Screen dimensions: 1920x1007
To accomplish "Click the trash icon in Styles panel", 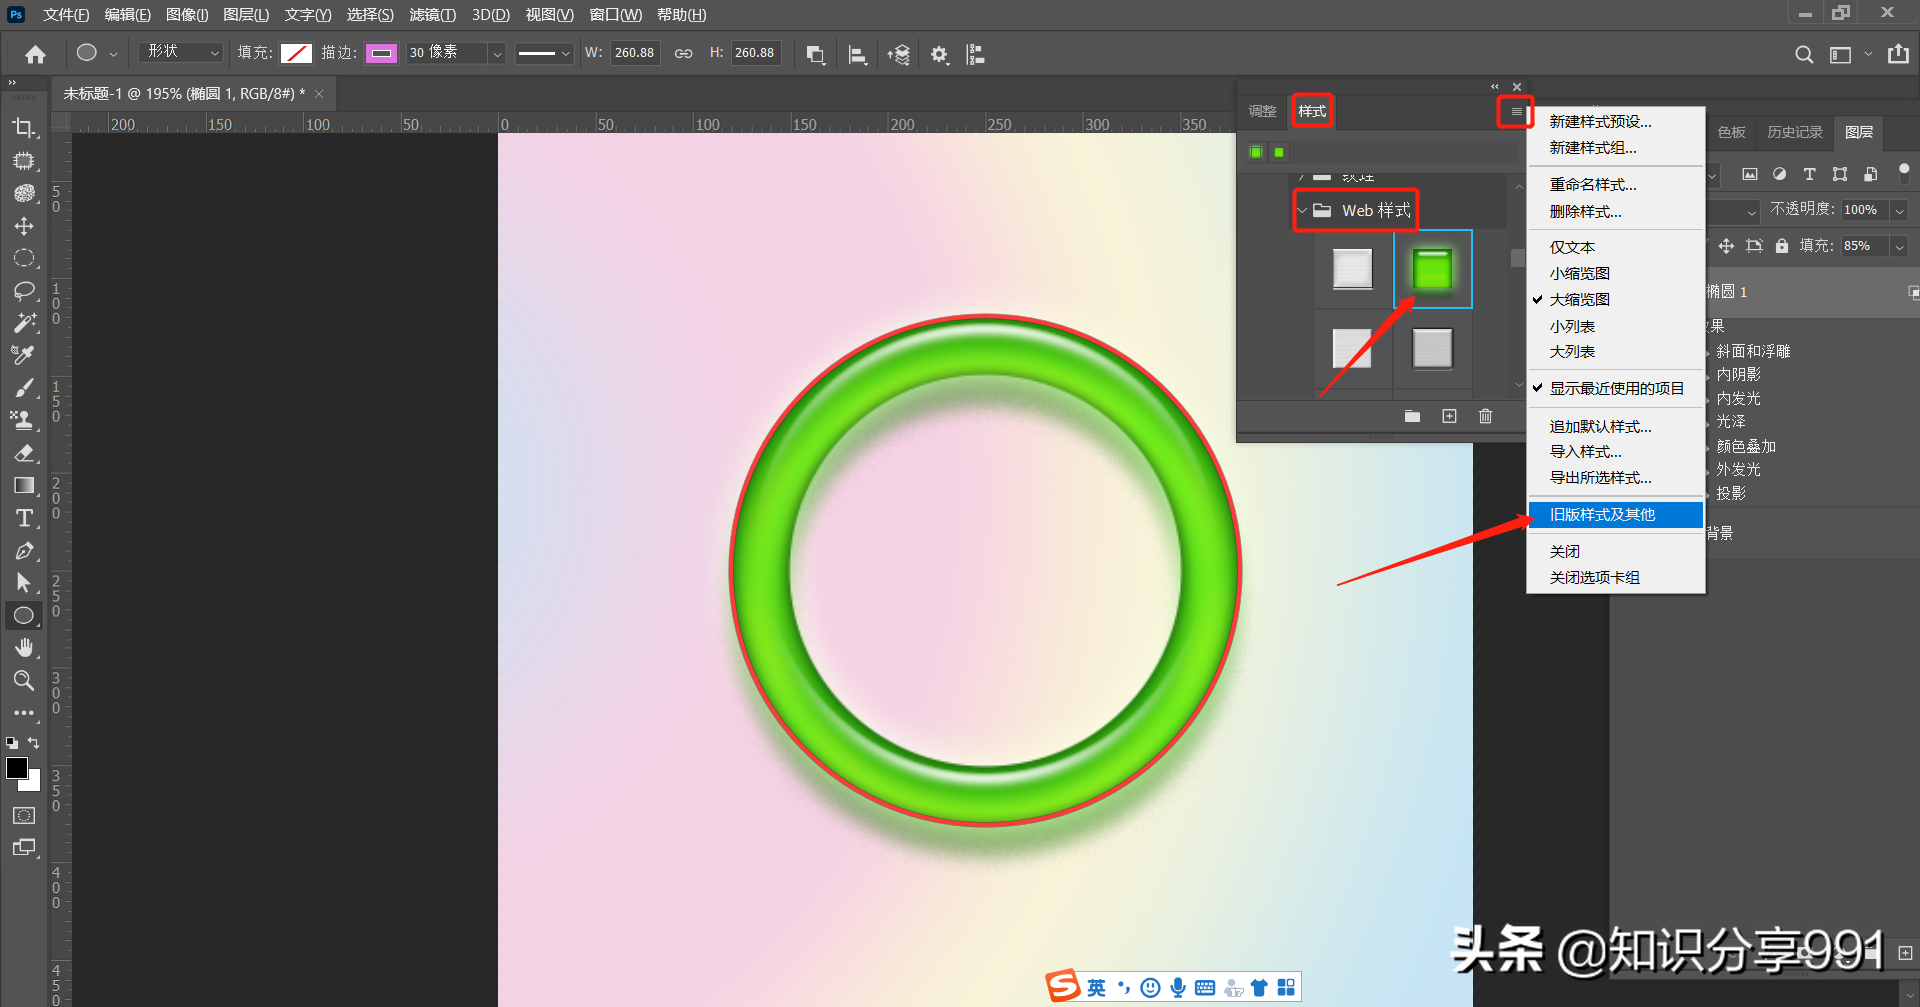I will click(x=1485, y=416).
